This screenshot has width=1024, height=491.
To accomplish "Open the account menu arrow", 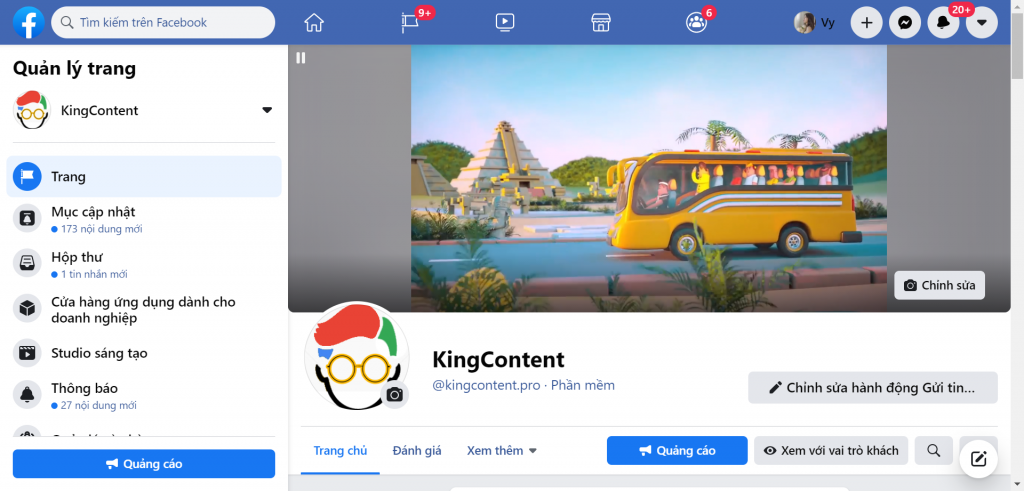I will [981, 22].
